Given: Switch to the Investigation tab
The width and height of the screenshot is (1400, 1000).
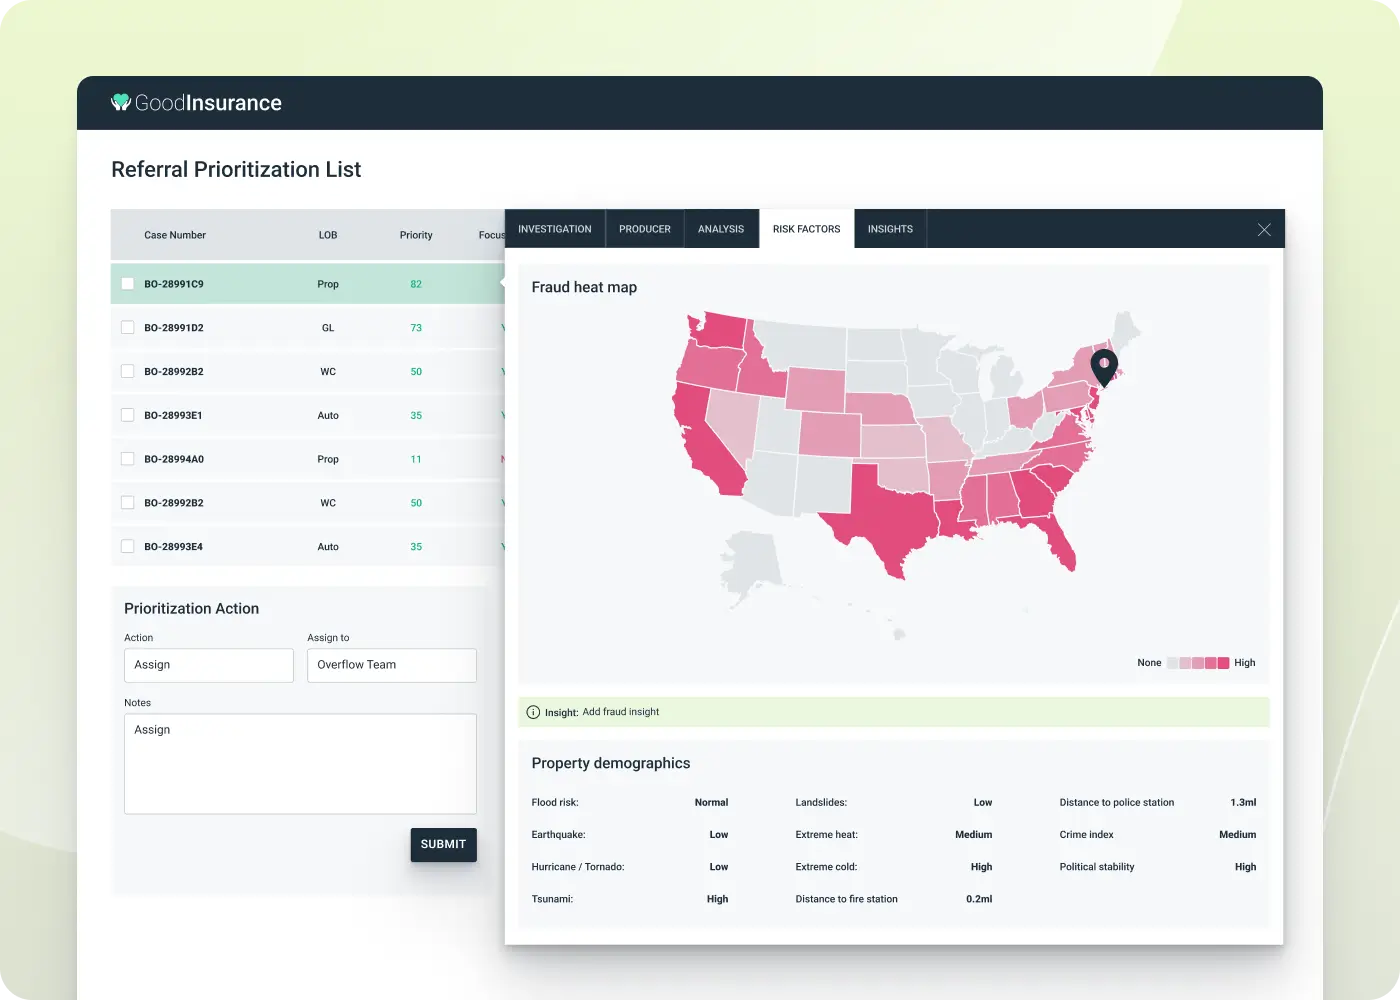Looking at the screenshot, I should point(555,229).
